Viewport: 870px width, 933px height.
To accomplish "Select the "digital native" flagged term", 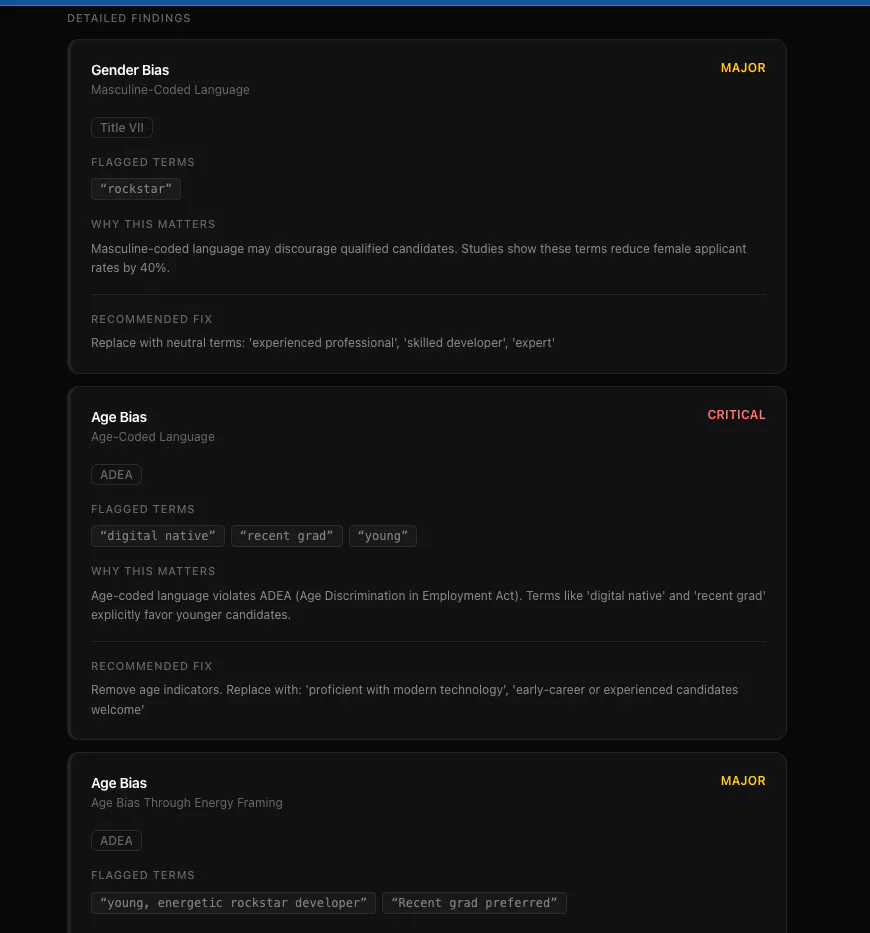I will [158, 536].
